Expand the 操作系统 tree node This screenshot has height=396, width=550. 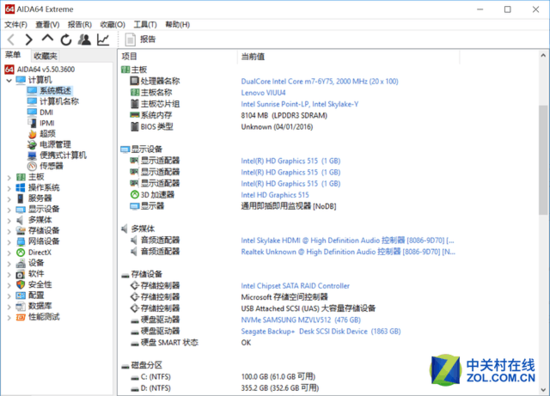pos(9,188)
